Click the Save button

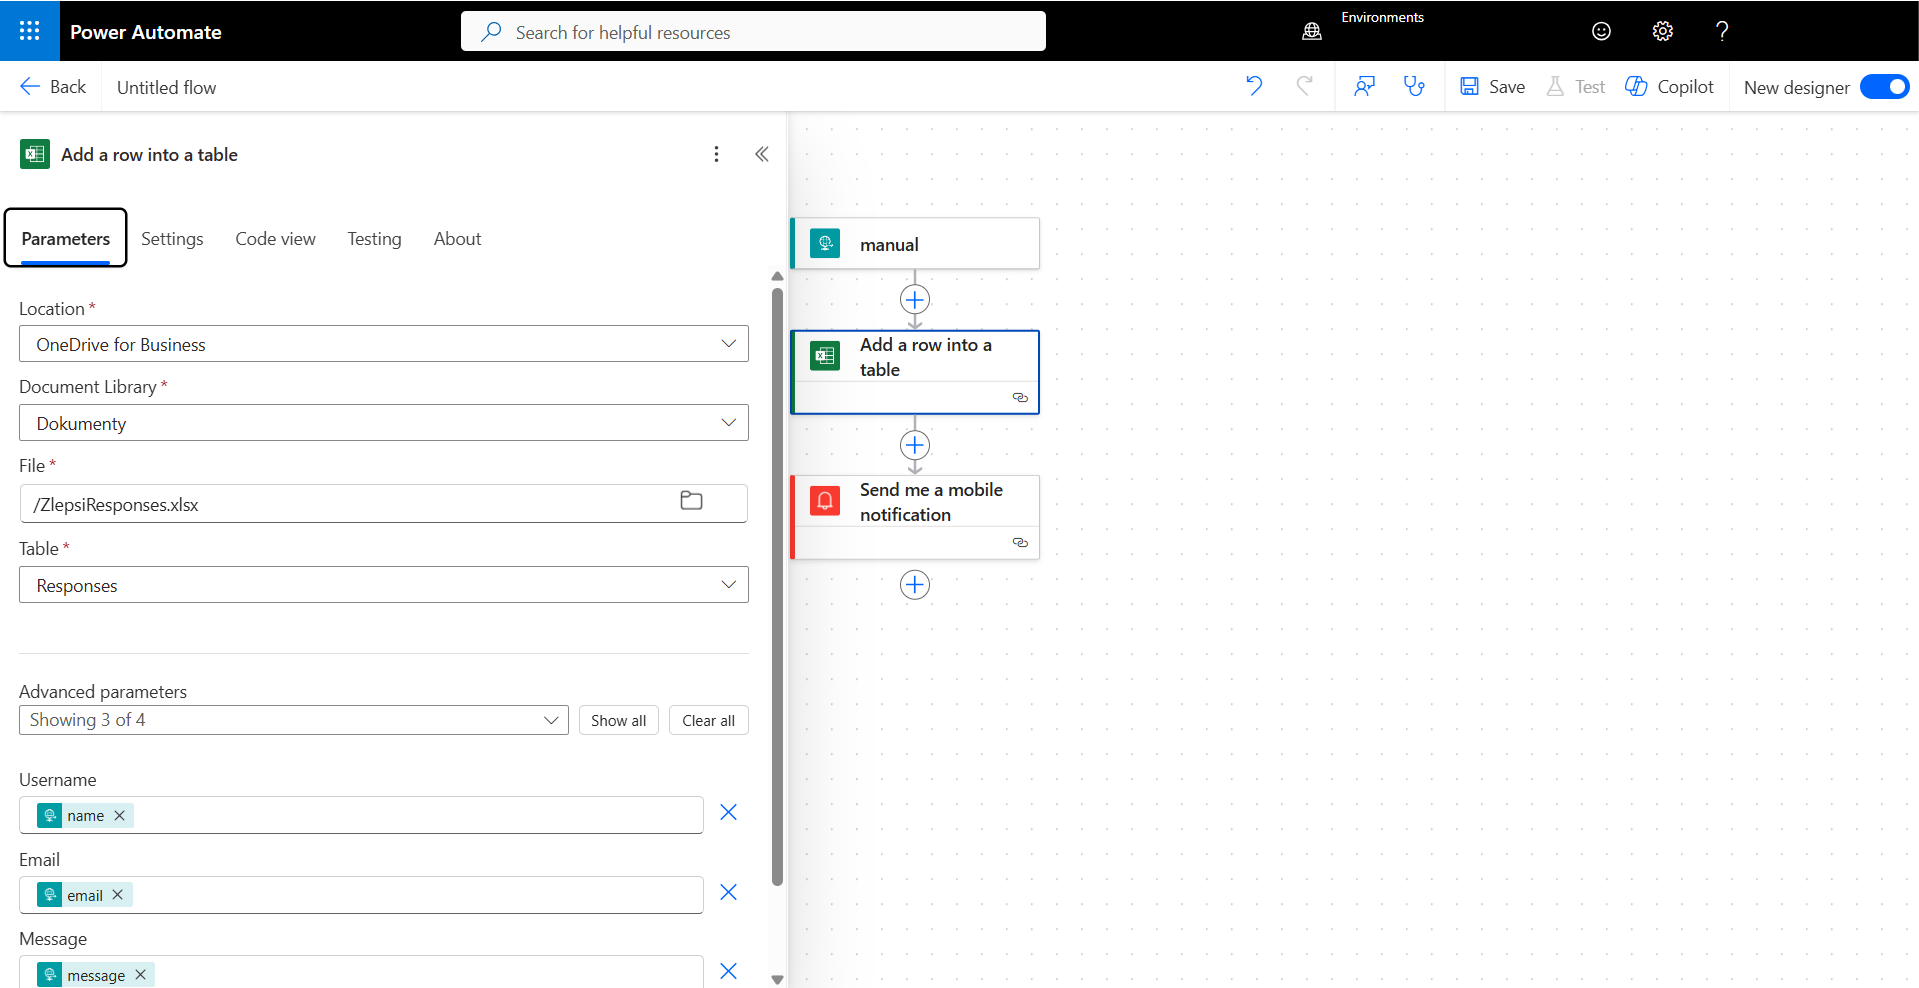pyautogui.click(x=1492, y=87)
